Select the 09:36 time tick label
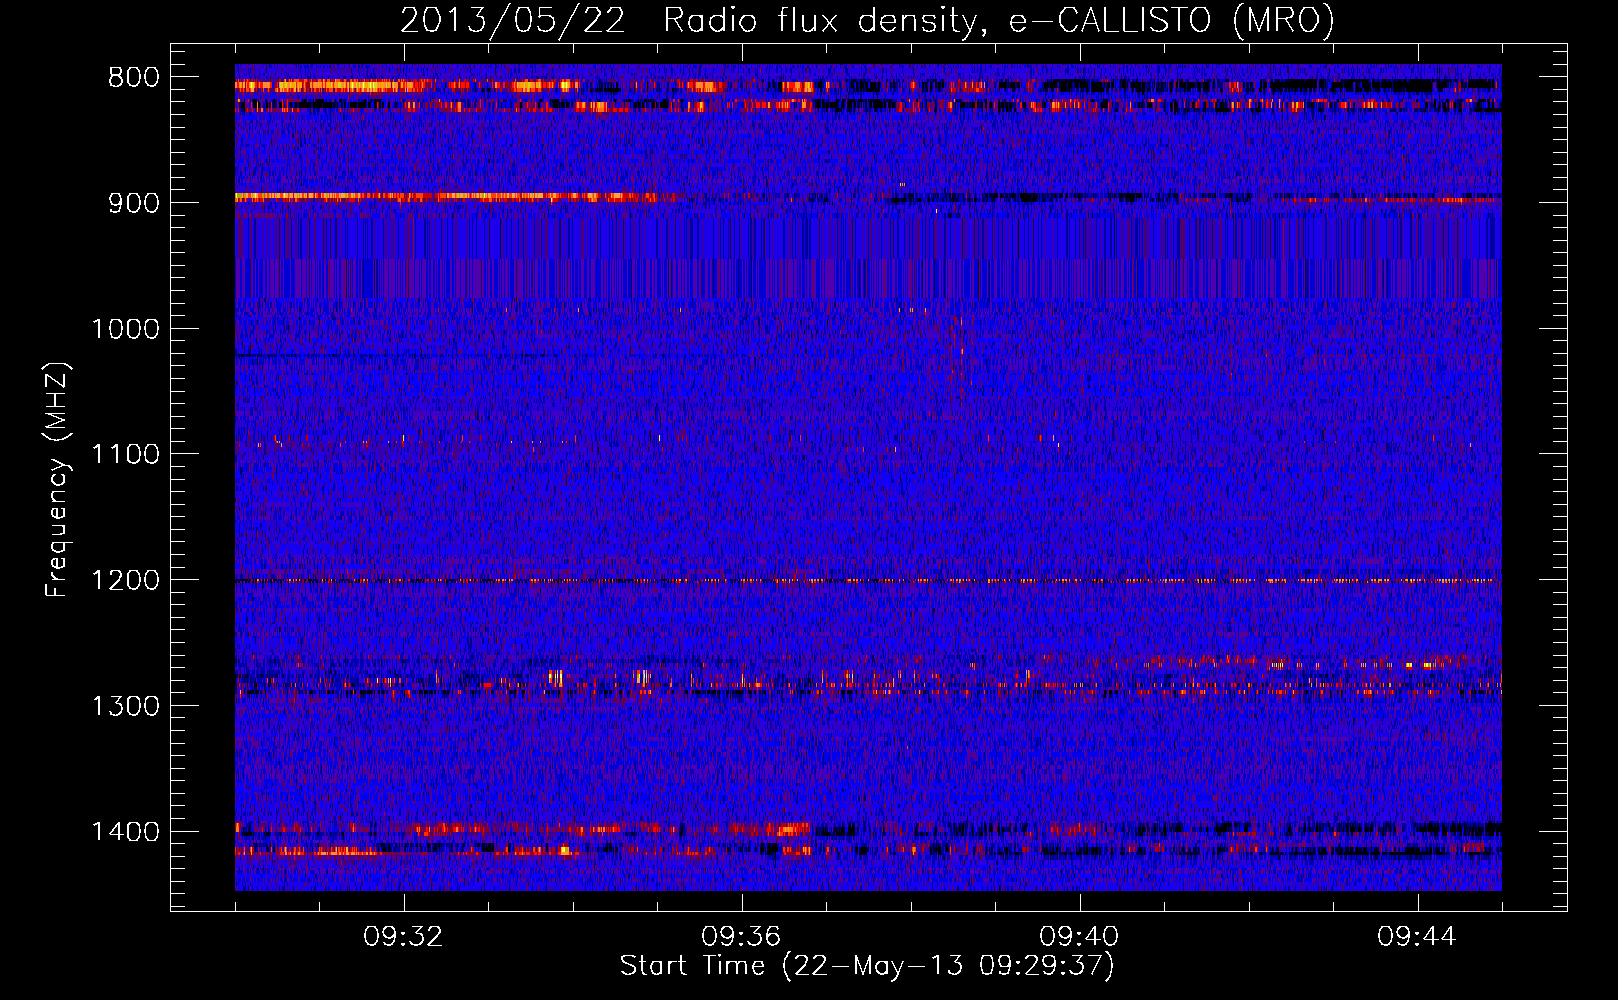This screenshot has height=1000, width=1618. [x=741, y=937]
